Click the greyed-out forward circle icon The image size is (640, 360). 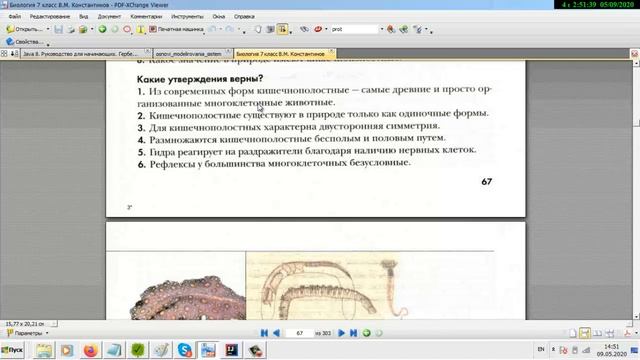(115, 29)
